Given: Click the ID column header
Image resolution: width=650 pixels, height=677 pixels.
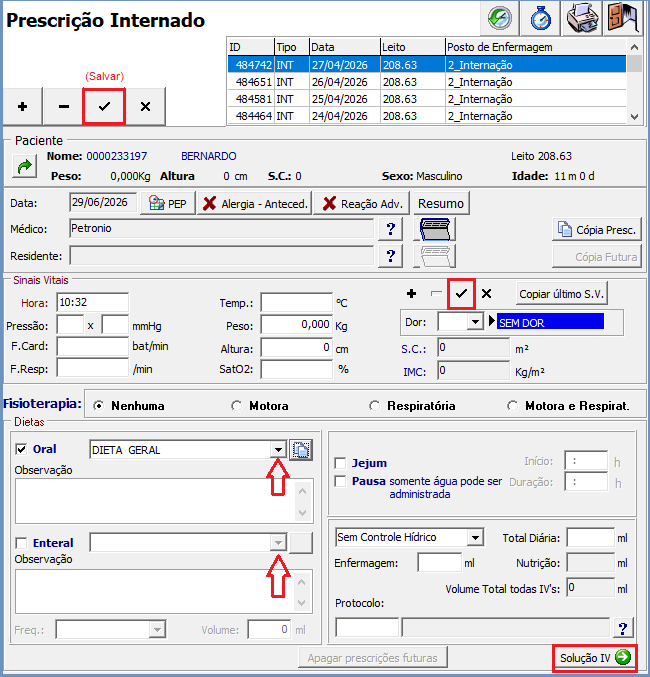Looking at the screenshot, I should click(x=250, y=47).
